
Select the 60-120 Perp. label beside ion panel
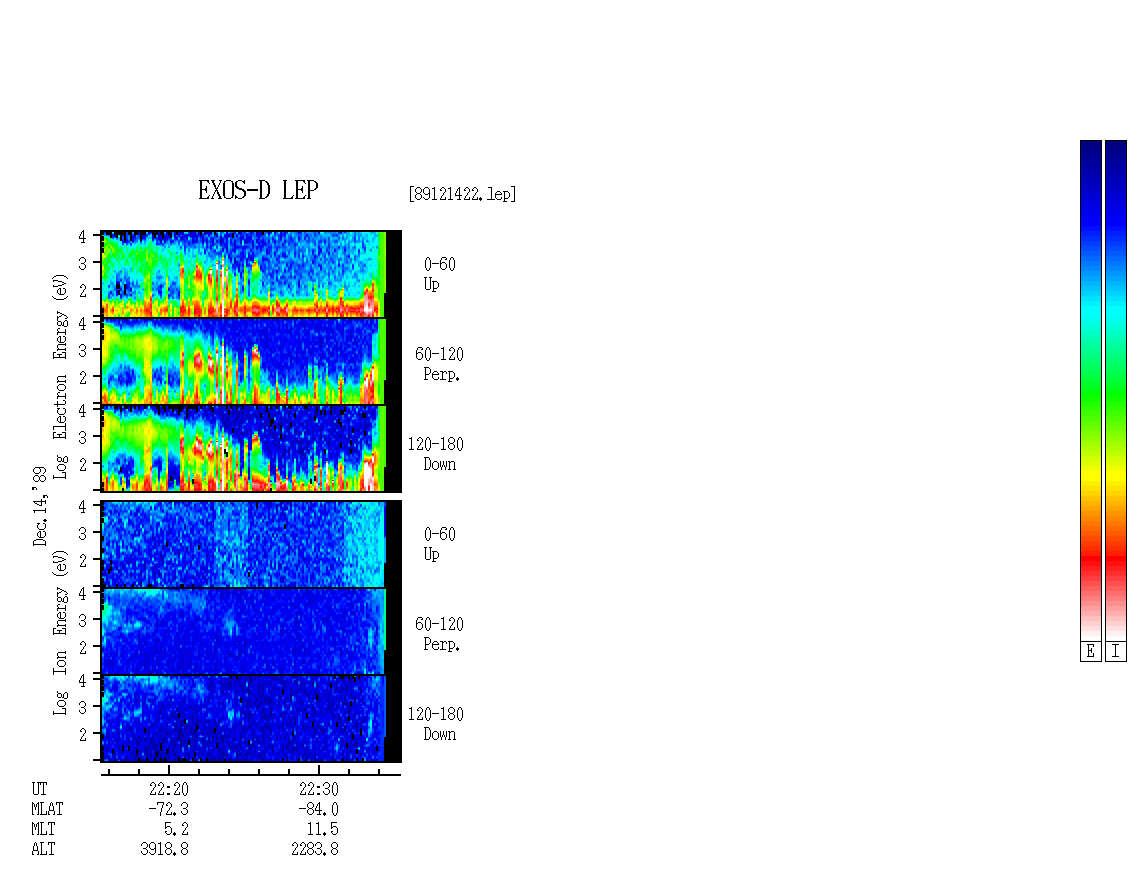[439, 634]
